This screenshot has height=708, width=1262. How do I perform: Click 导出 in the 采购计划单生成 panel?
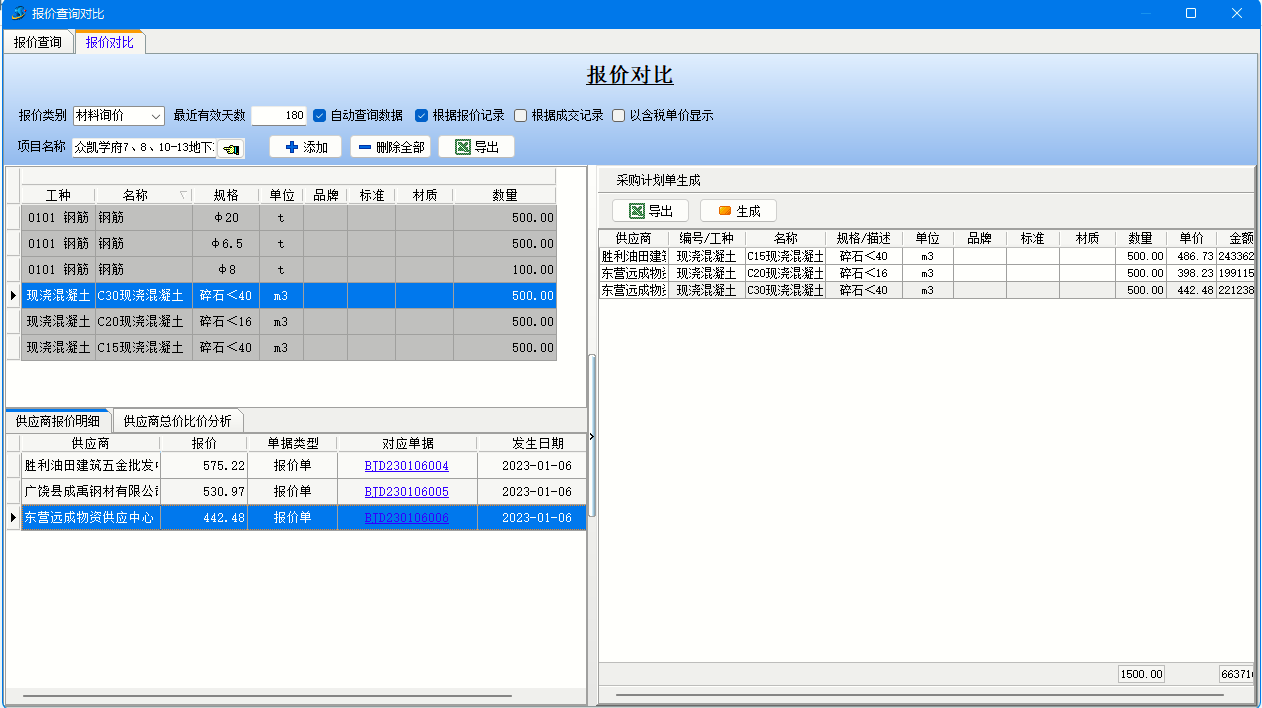[650, 211]
